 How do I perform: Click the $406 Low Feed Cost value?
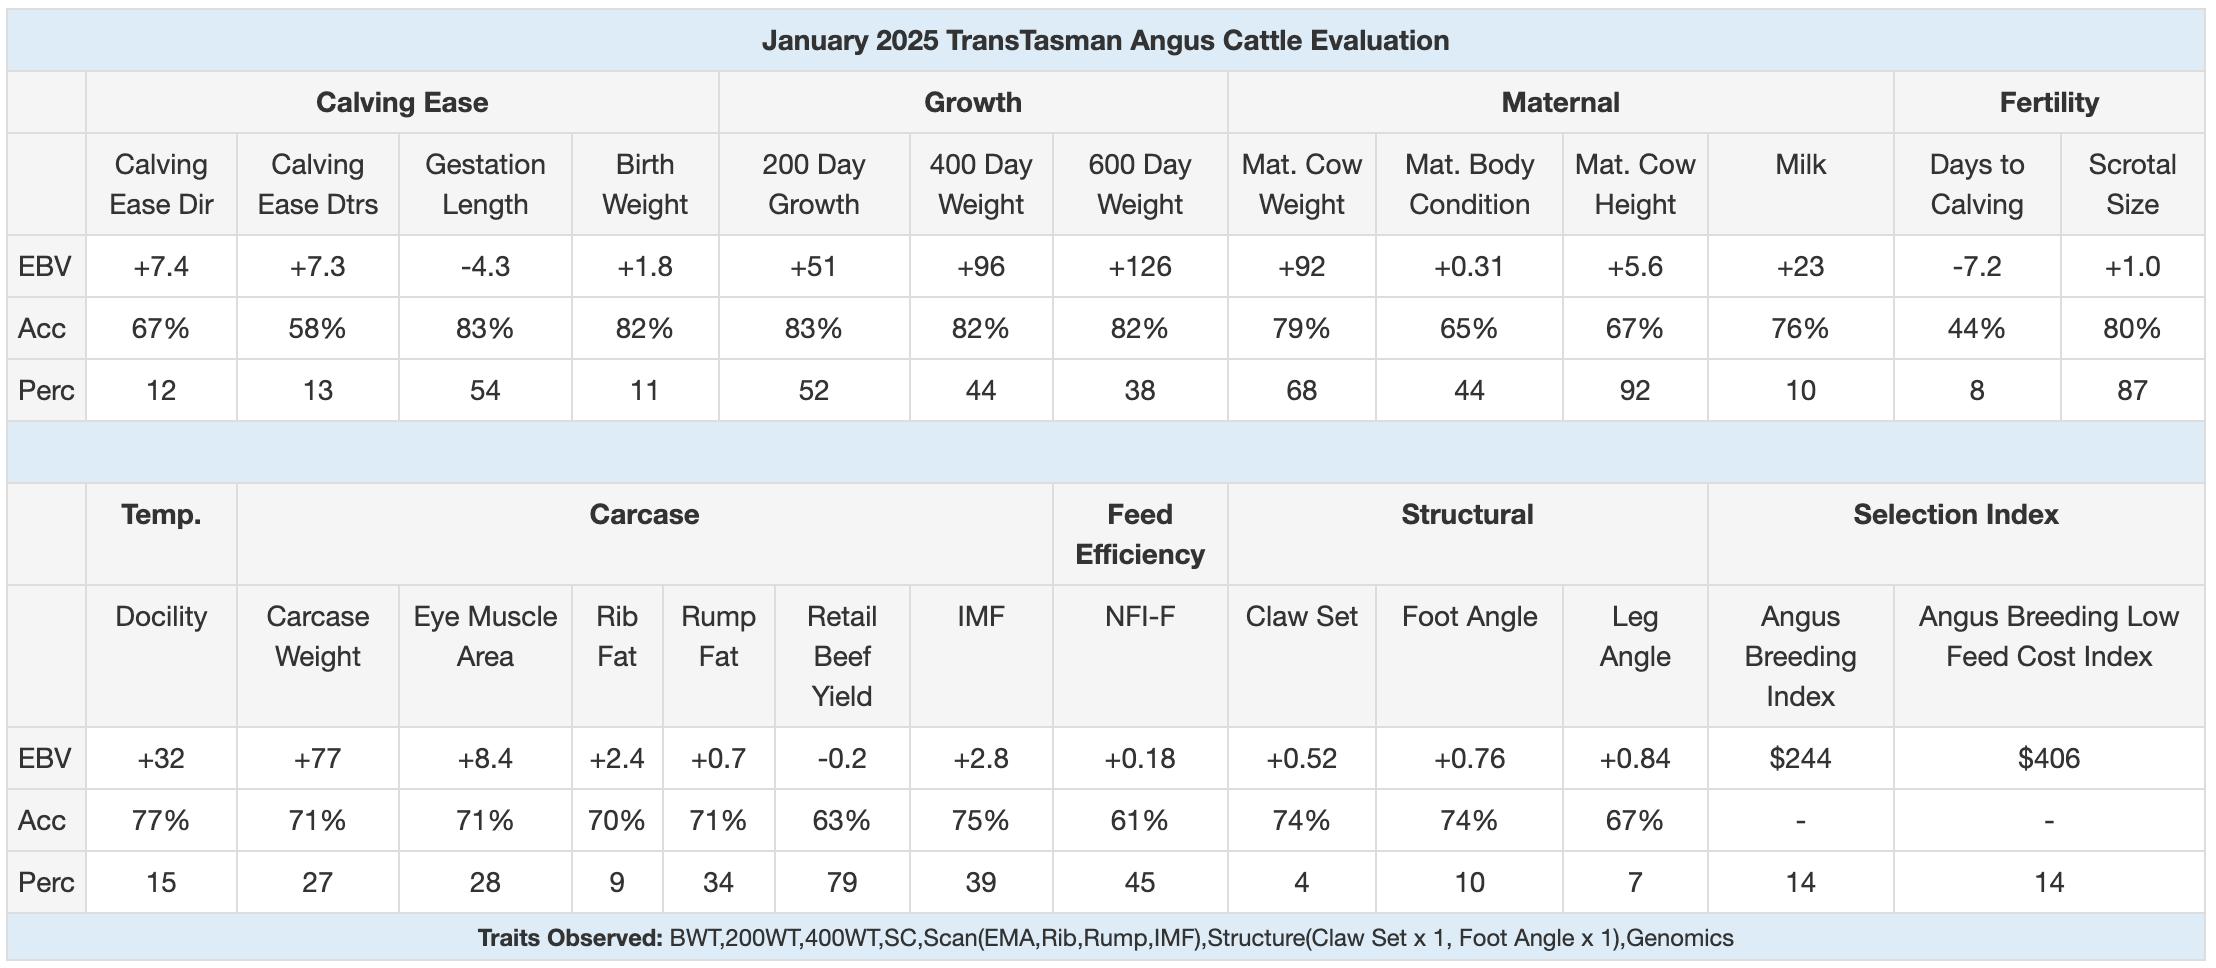pos(2048,758)
